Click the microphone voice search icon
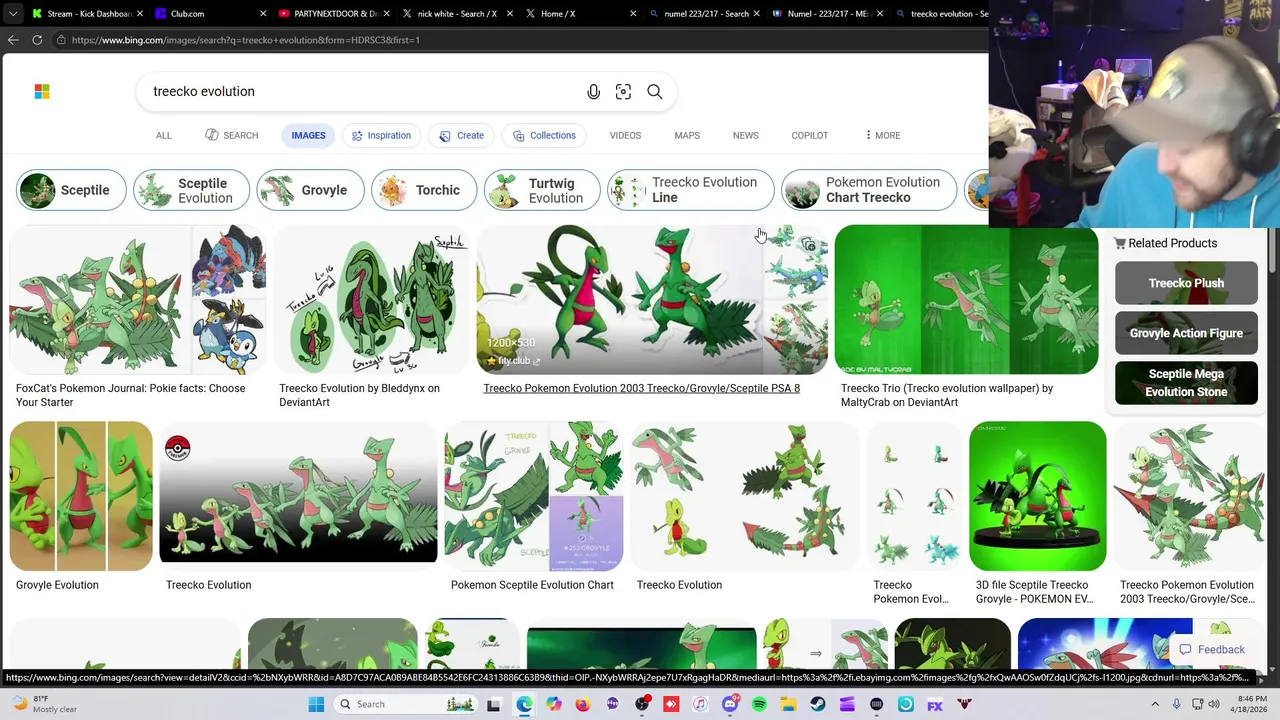 point(593,92)
